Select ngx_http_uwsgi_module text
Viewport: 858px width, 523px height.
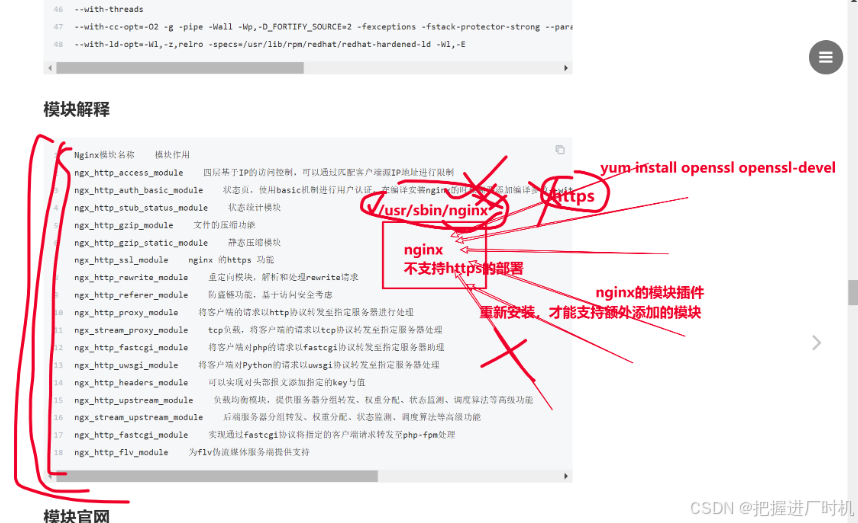[x=126, y=365]
